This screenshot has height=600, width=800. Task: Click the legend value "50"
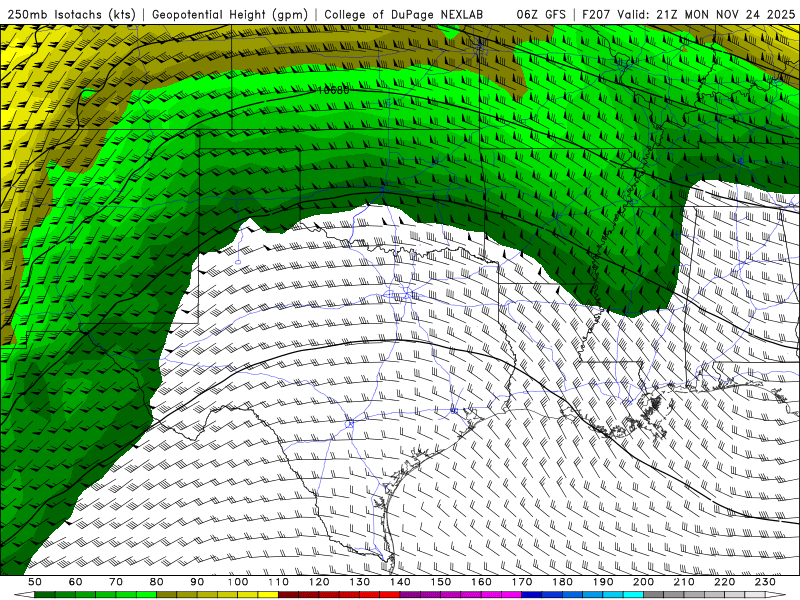click(35, 582)
